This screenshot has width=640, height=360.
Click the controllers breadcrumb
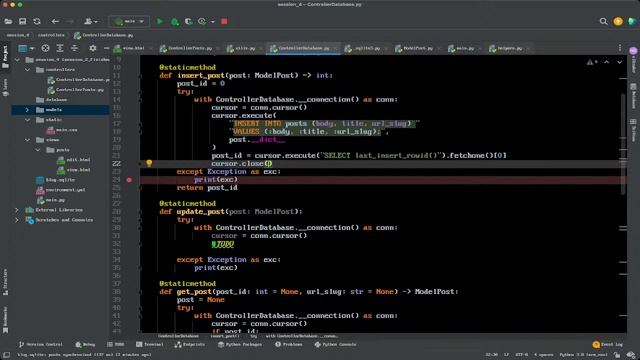coord(51,35)
